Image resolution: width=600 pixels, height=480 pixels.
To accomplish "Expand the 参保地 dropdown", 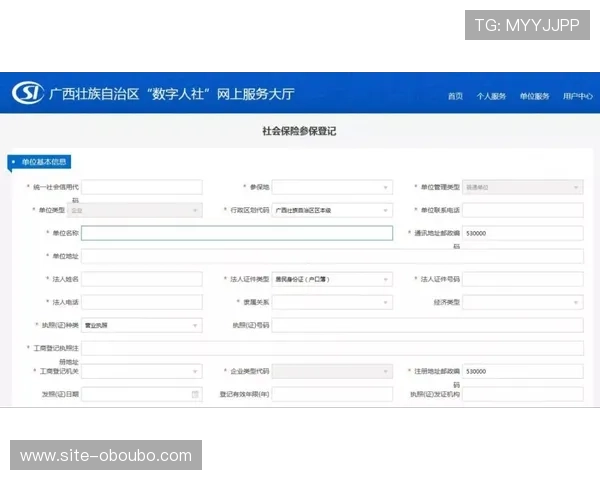I will pos(332,187).
